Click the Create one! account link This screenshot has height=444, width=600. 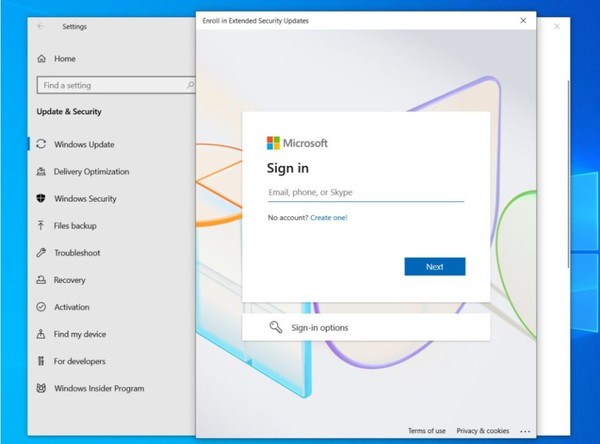coord(329,217)
